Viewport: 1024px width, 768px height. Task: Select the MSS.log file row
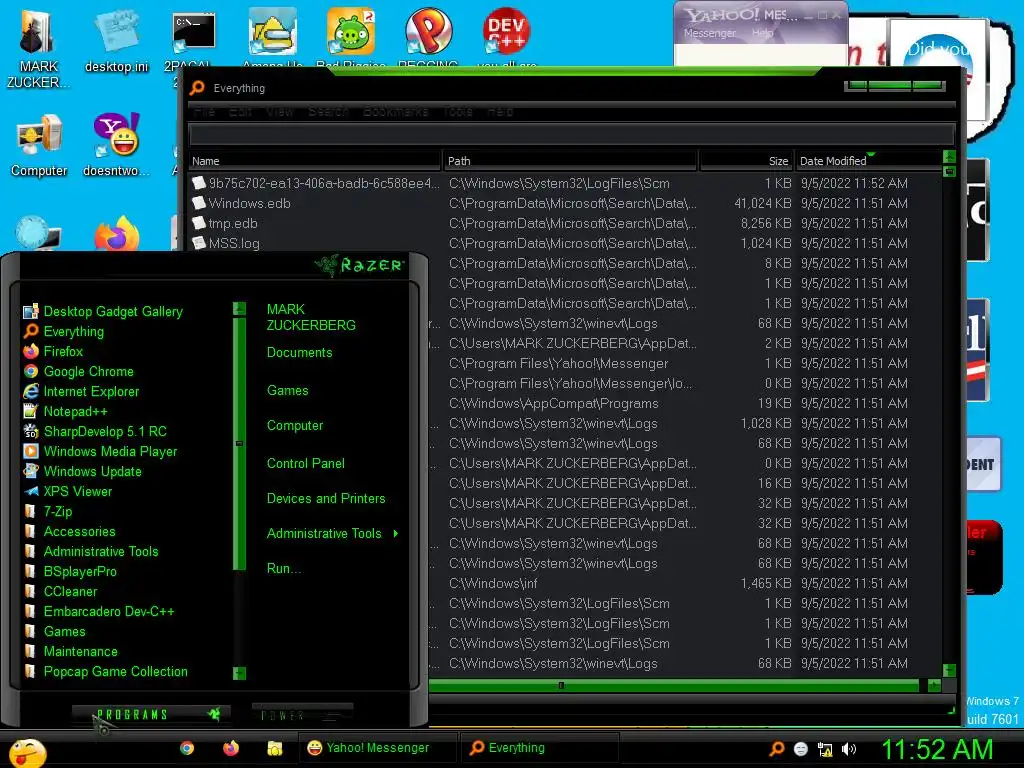[x=234, y=244]
